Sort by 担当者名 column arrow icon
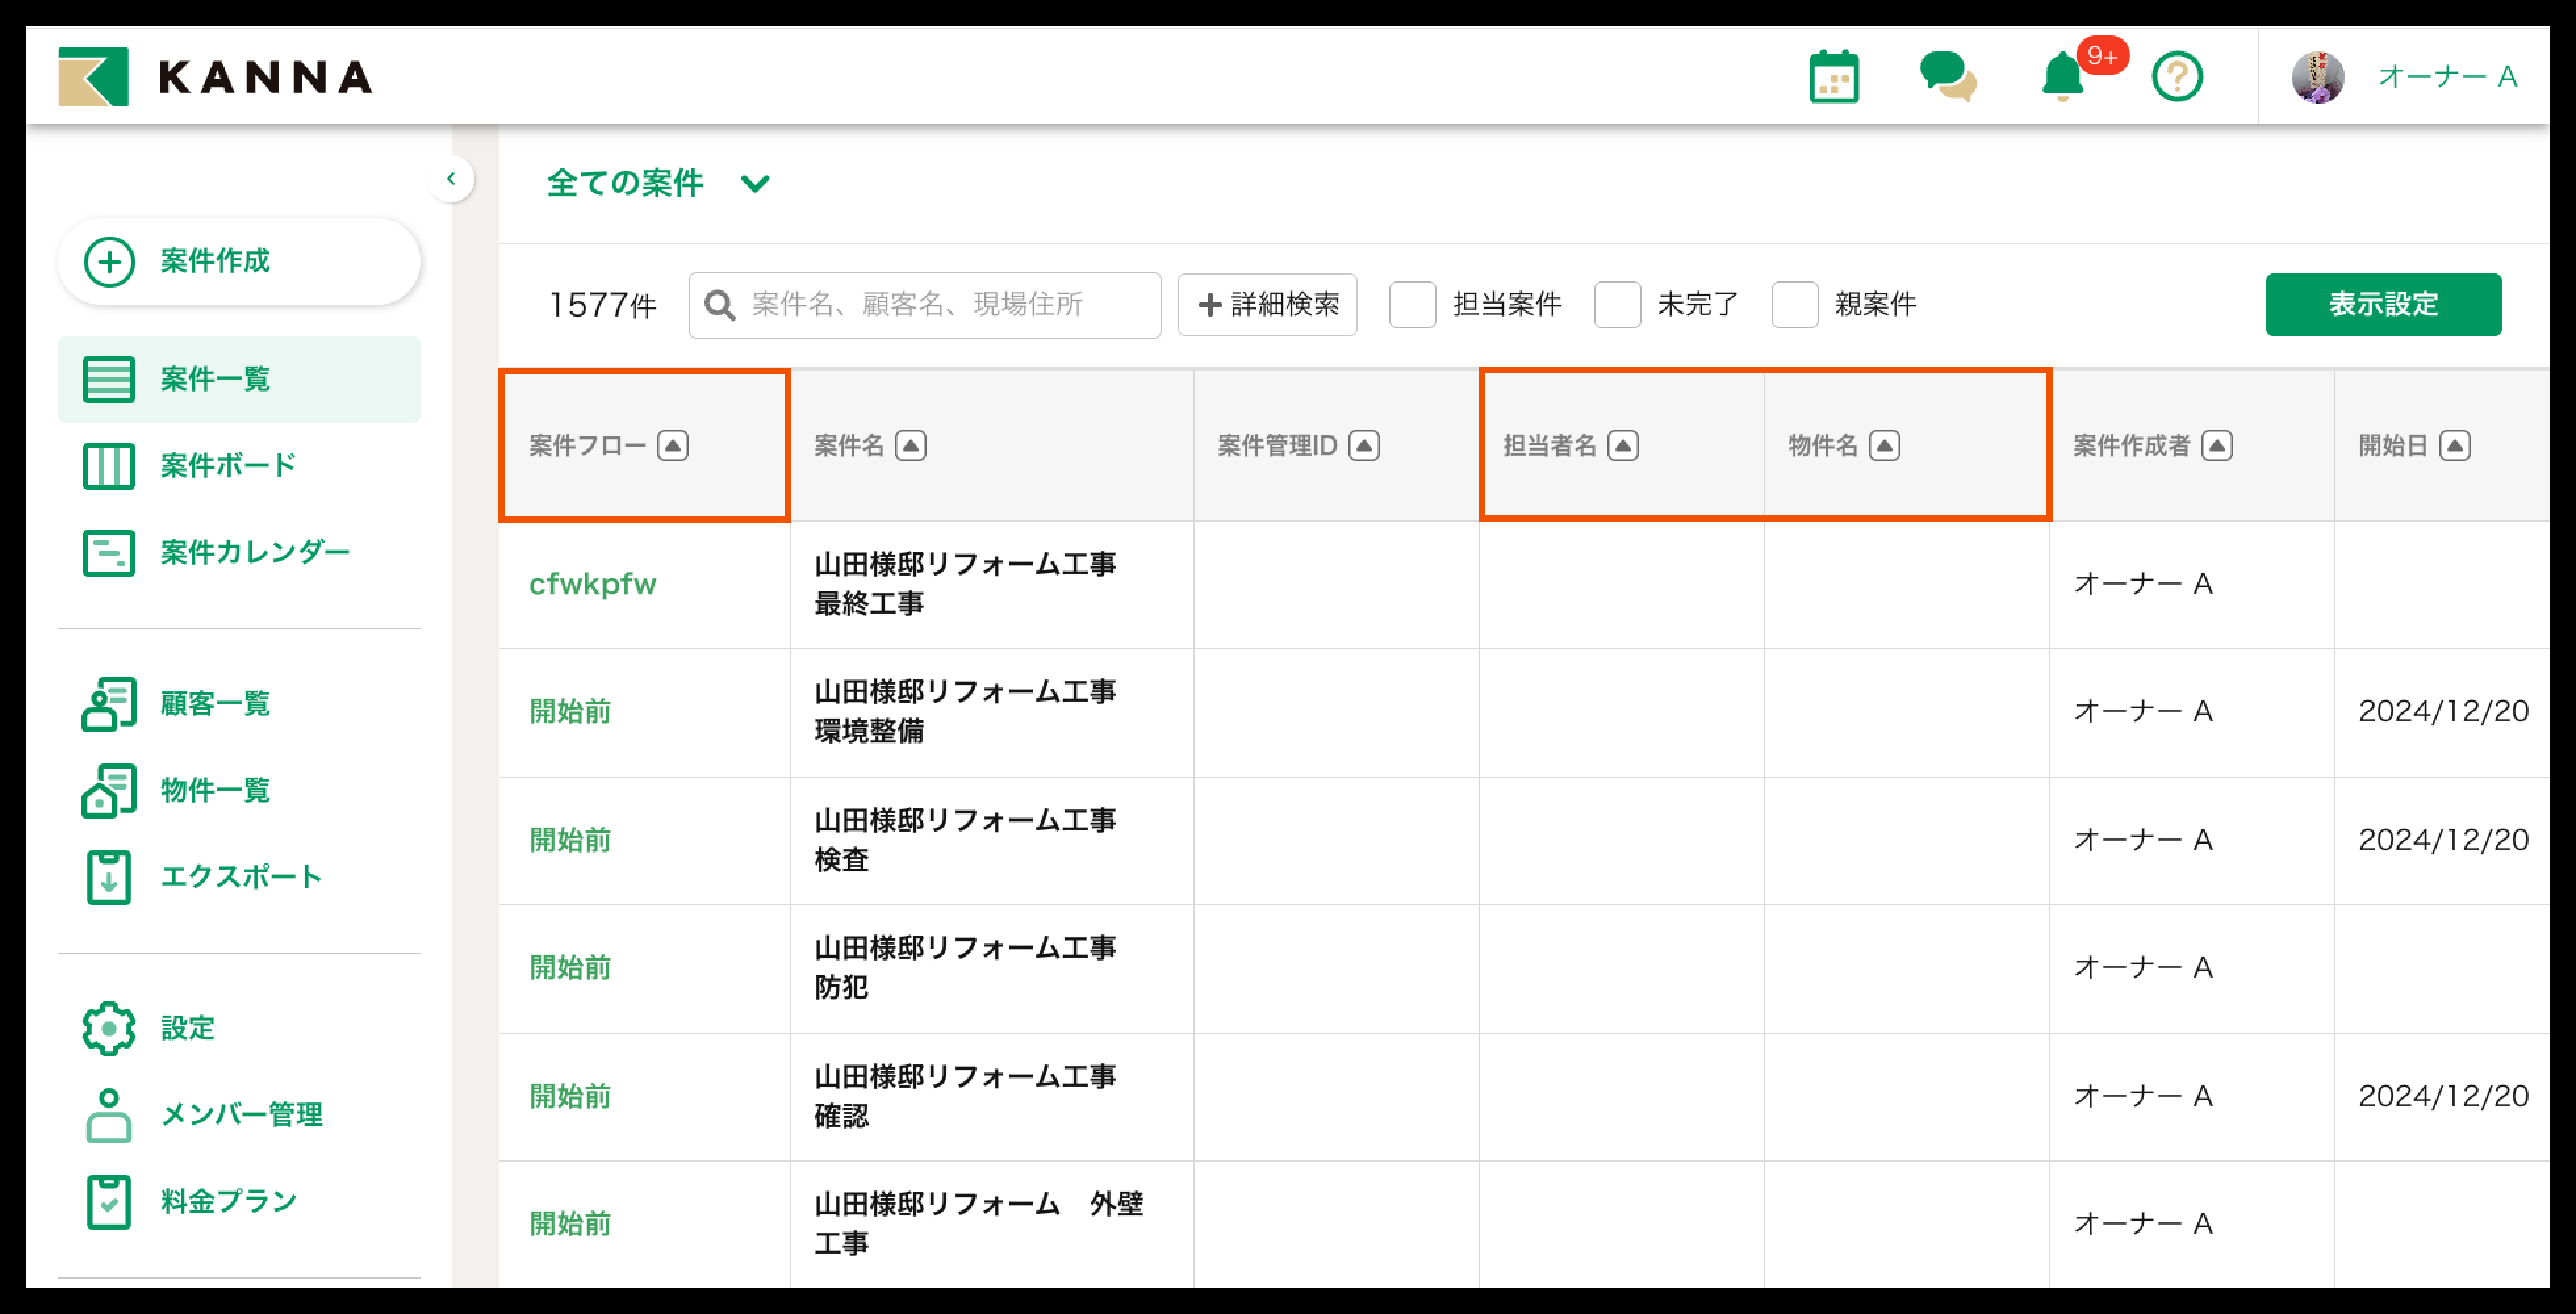The width and height of the screenshot is (2576, 1314). point(1622,445)
